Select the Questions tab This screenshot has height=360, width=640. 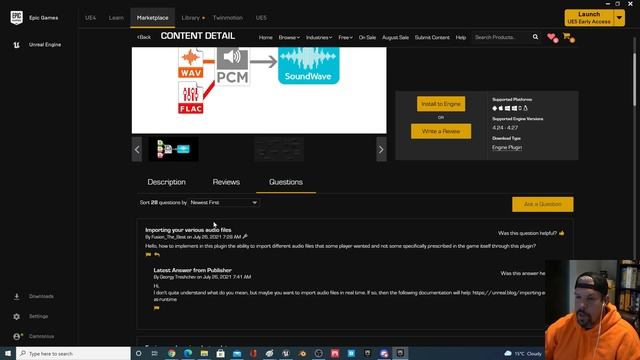pyautogui.click(x=286, y=182)
